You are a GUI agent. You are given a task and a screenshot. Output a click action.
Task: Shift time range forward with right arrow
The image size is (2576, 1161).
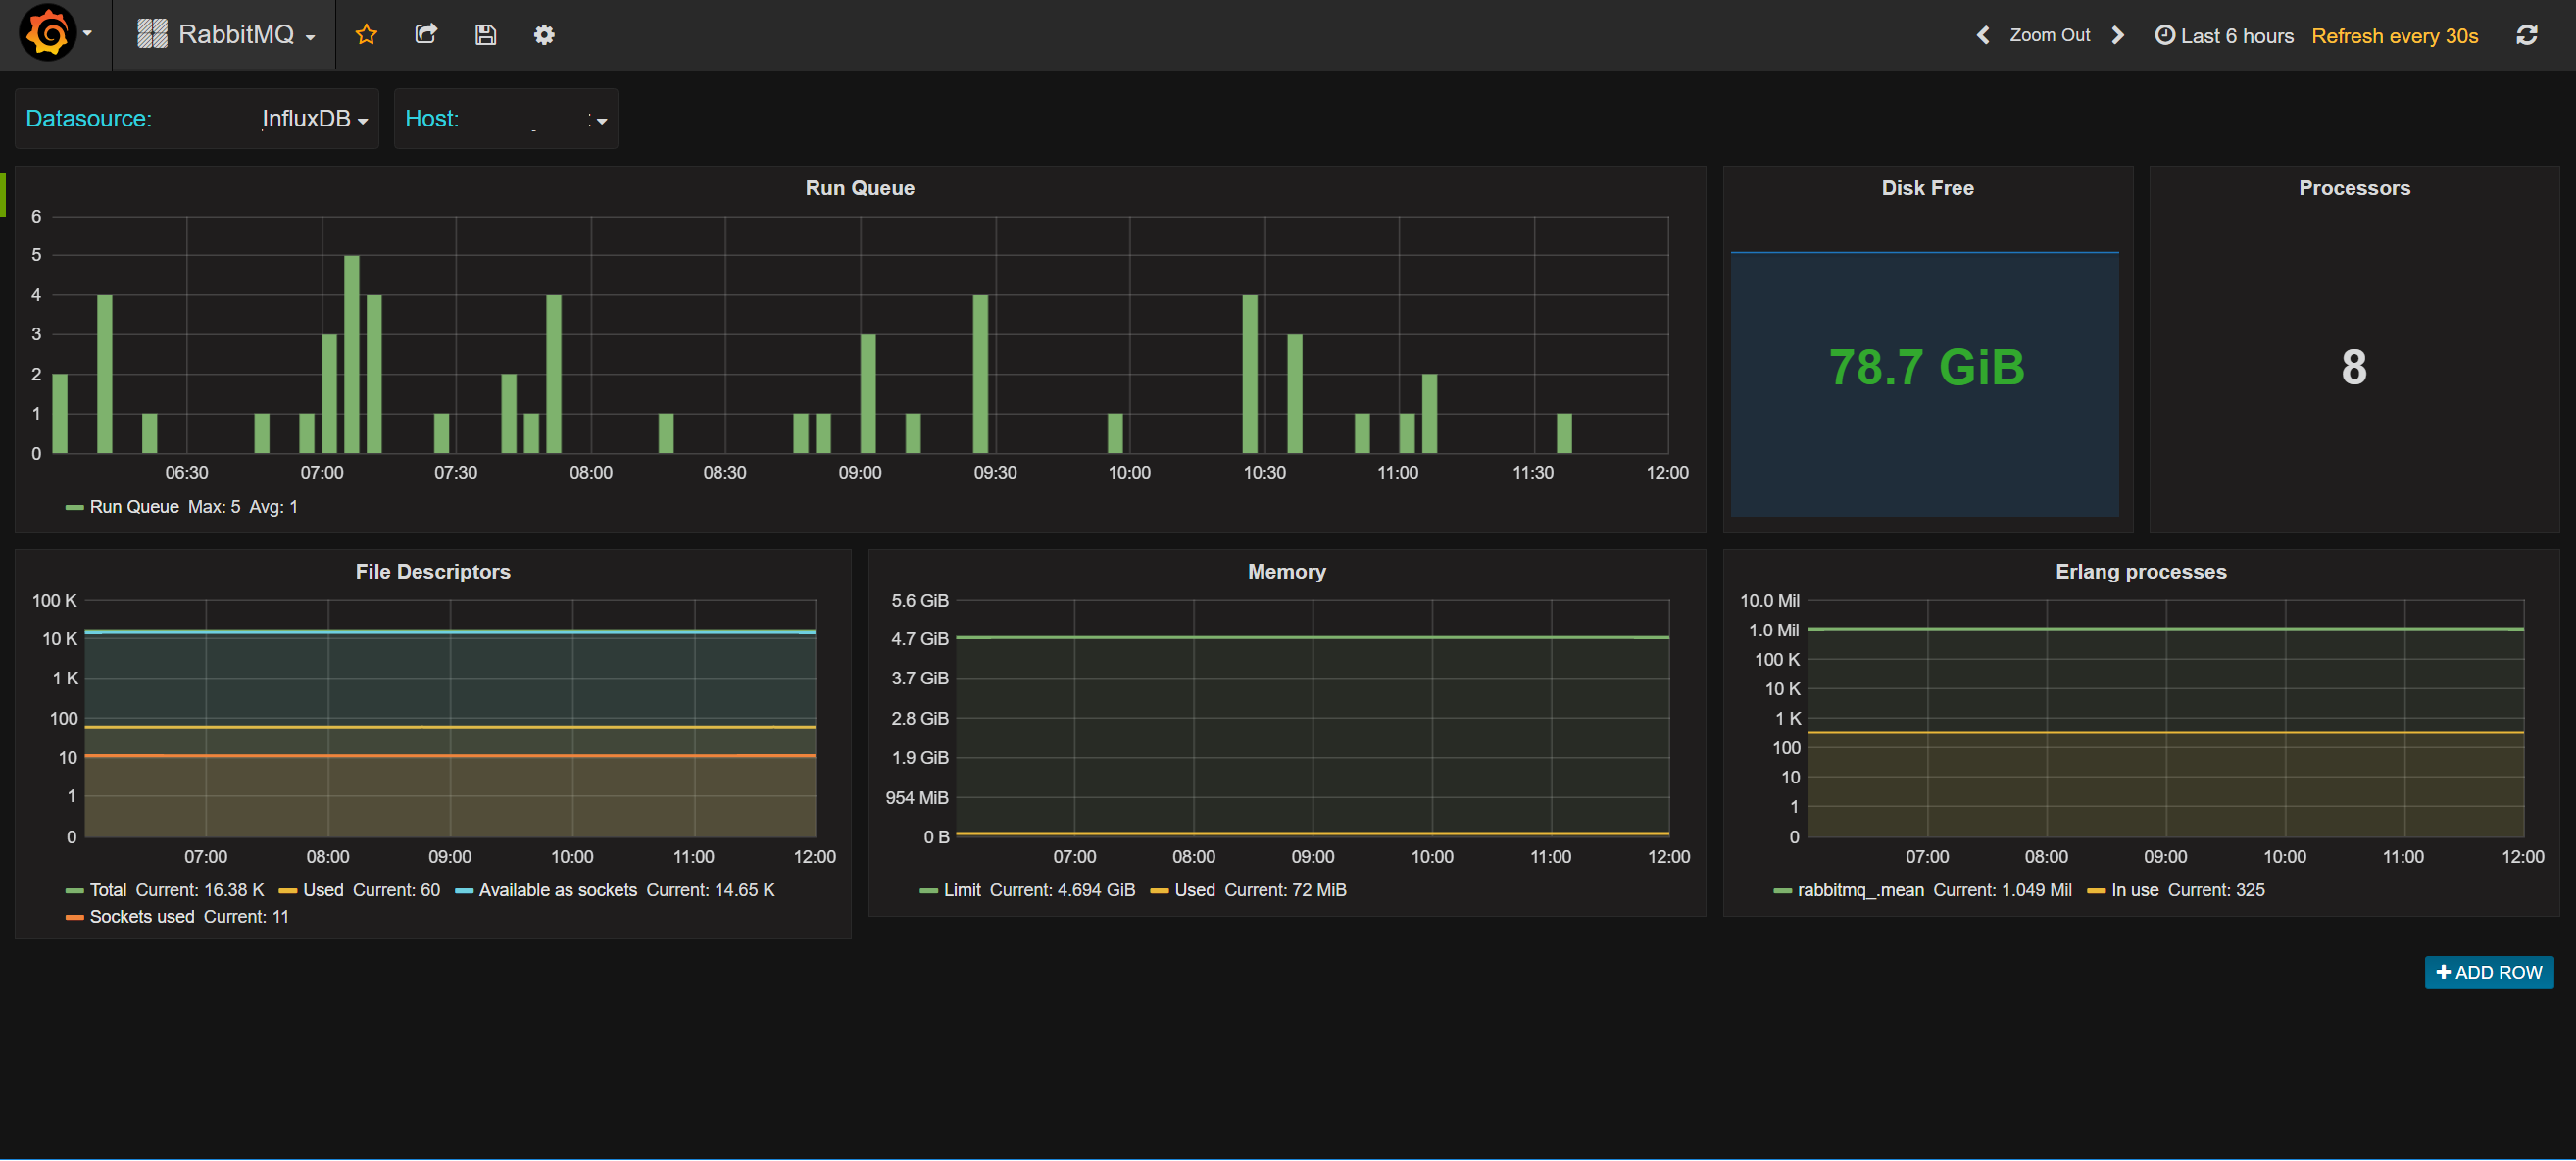[2118, 35]
